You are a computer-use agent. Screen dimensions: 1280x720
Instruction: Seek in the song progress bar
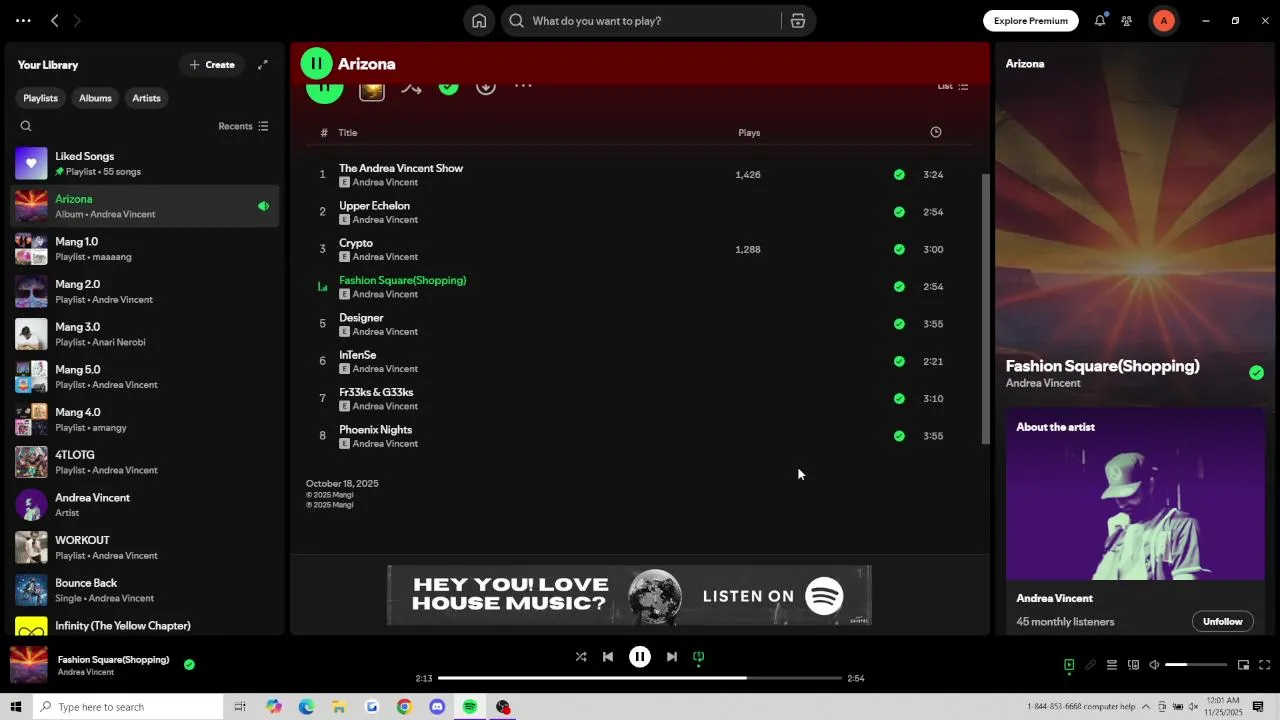click(640, 678)
